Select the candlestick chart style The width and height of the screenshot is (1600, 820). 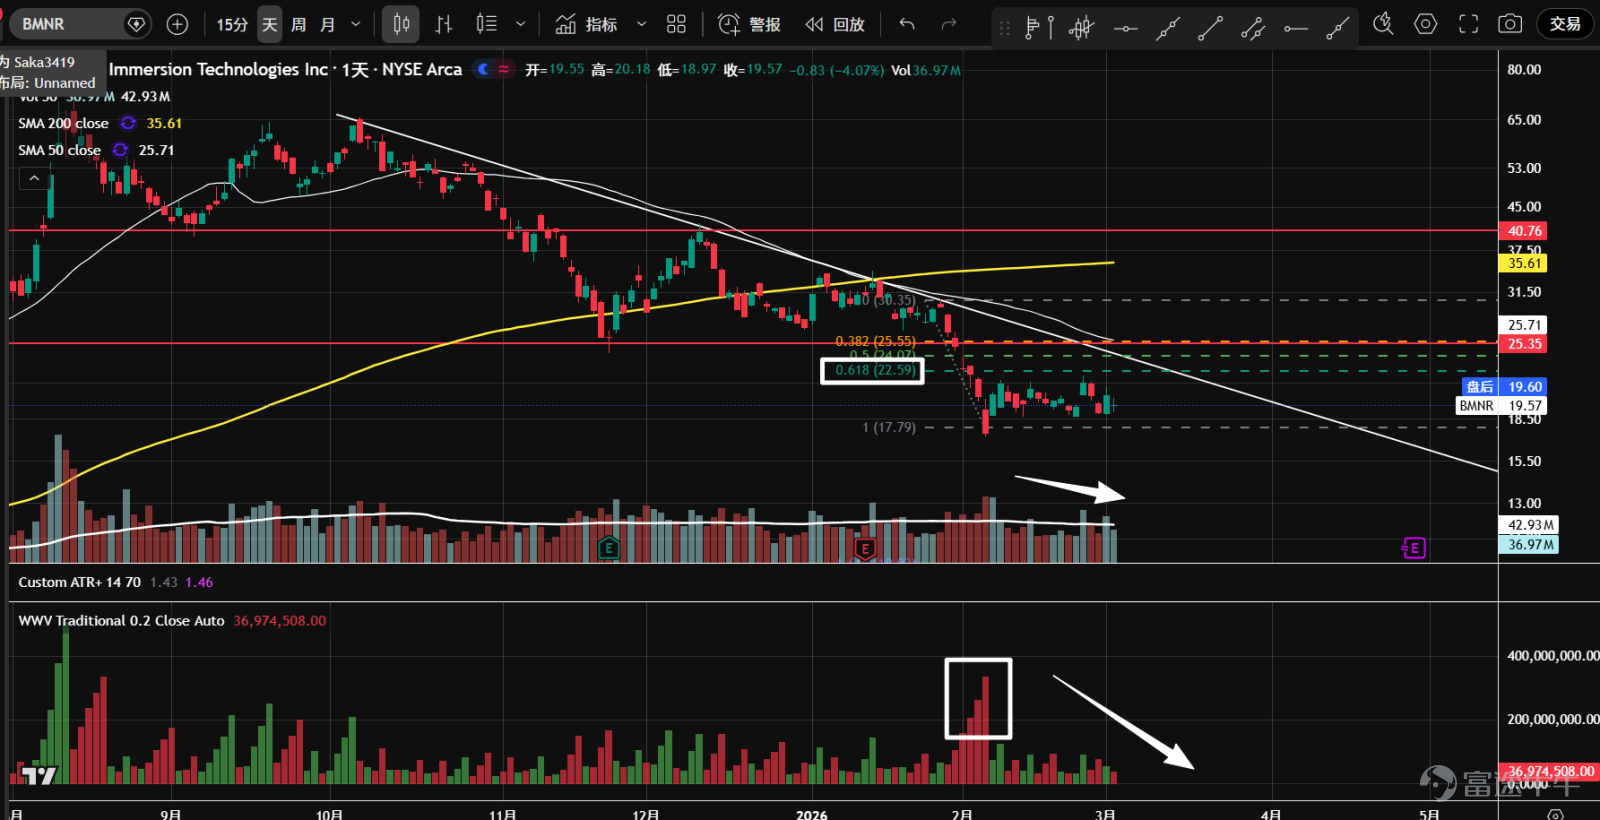pyautogui.click(x=401, y=24)
